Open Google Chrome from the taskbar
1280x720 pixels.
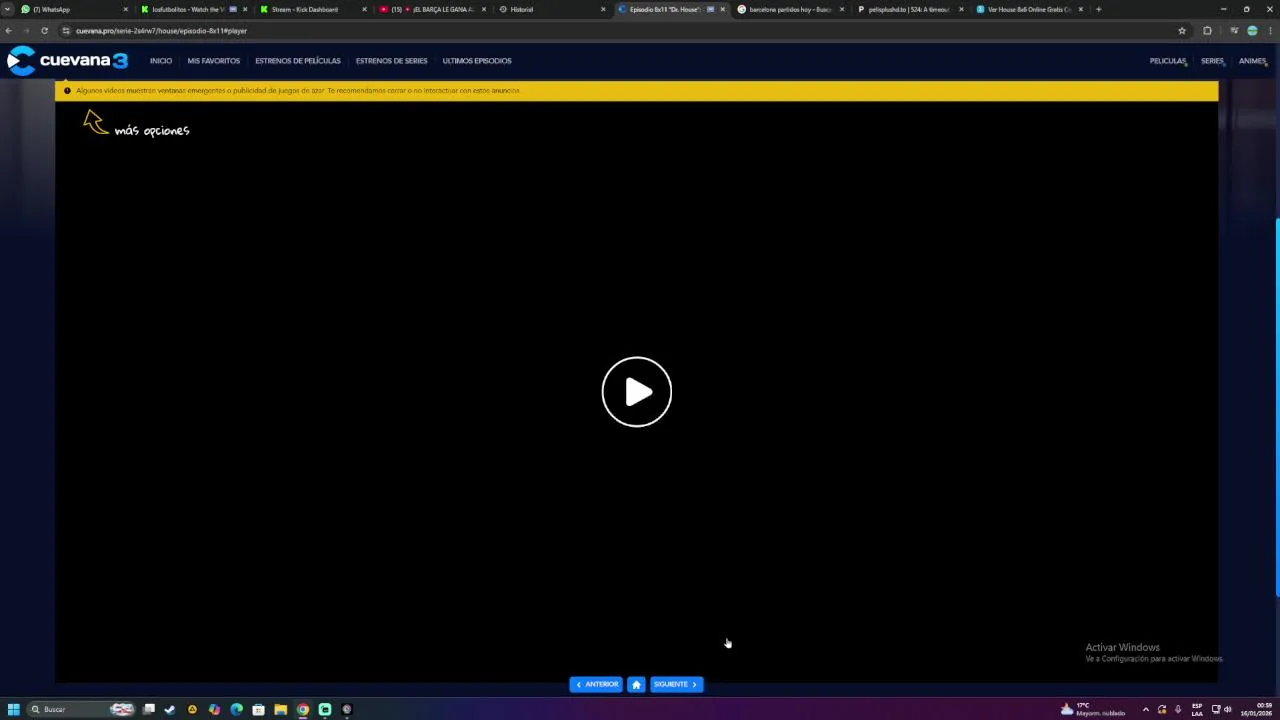point(303,709)
